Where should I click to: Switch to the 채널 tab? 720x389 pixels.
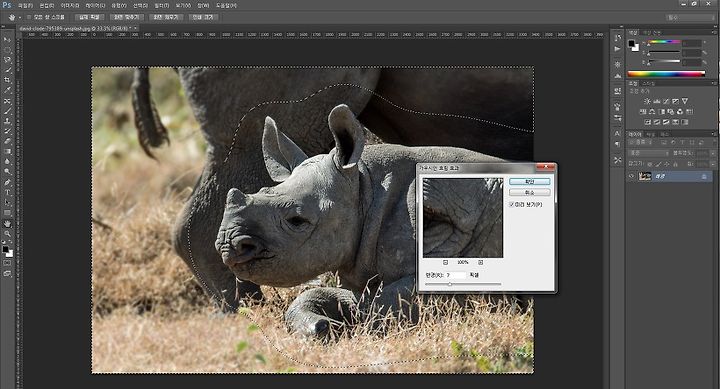[651, 135]
